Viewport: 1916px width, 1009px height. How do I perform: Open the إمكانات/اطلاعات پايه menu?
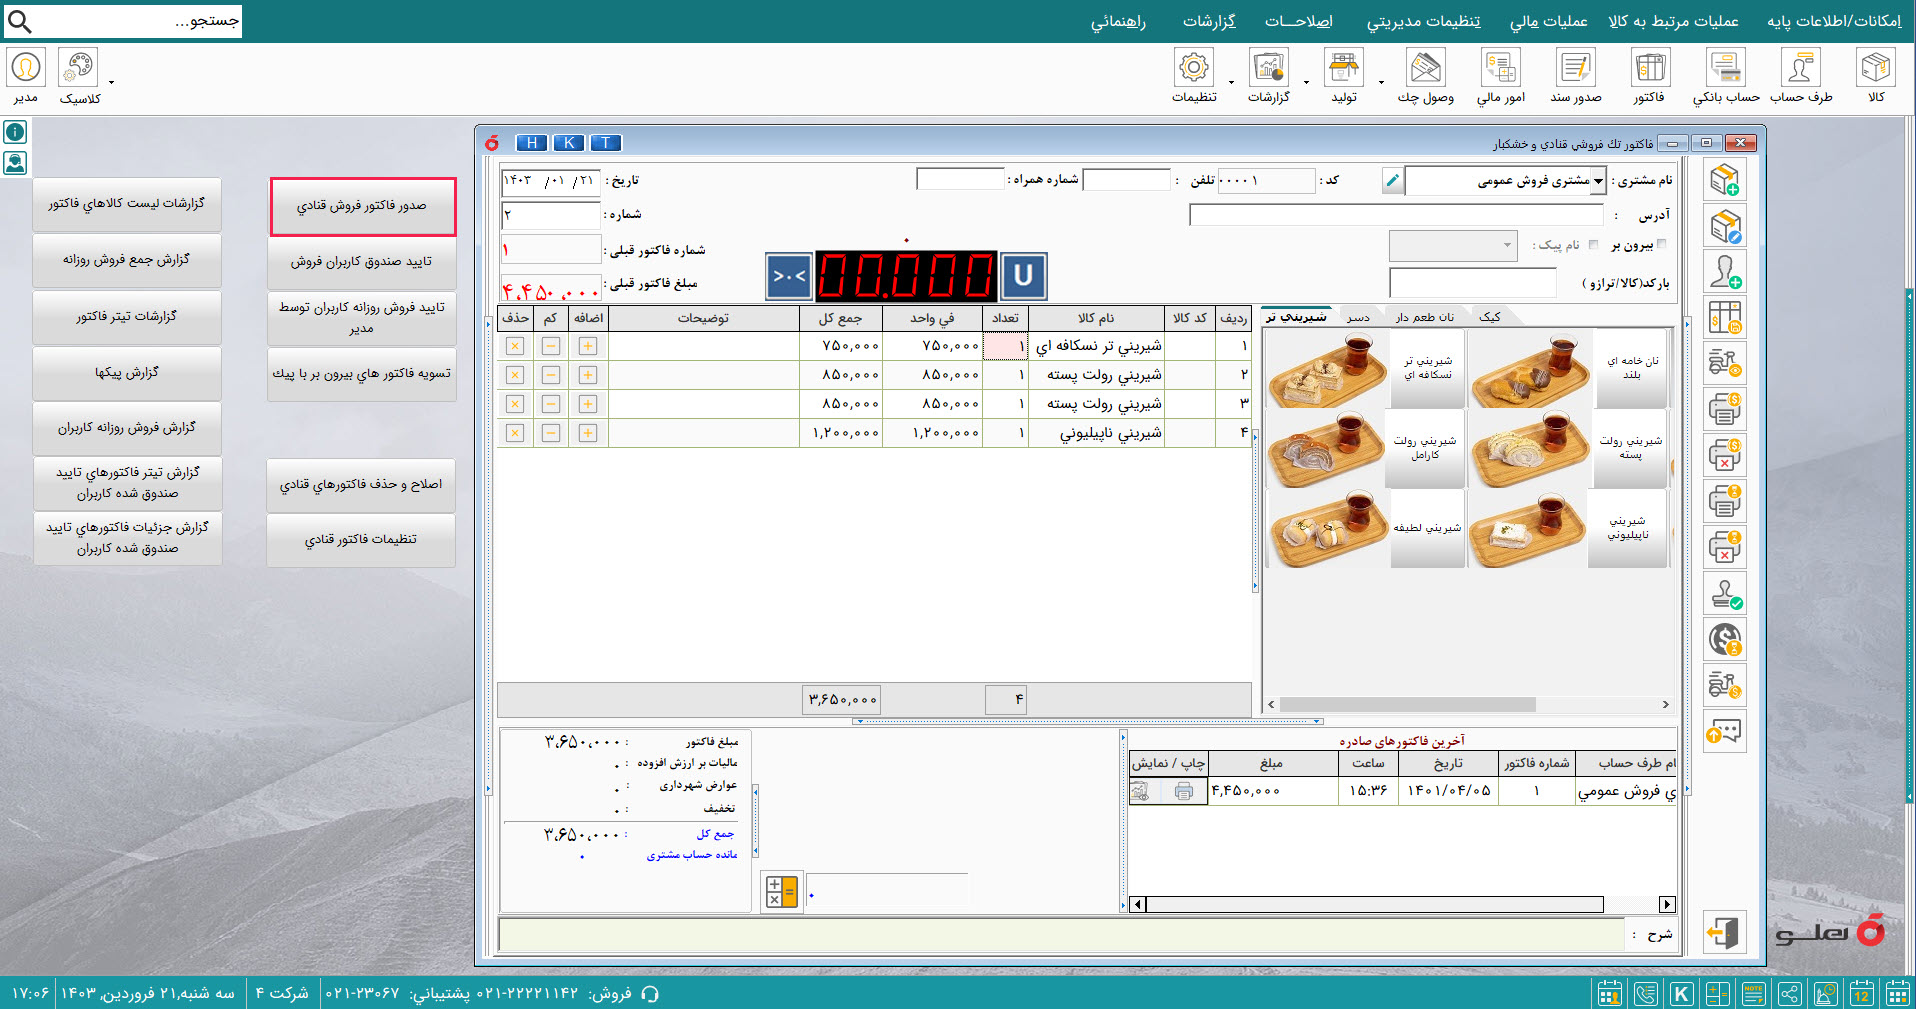pos(1834,21)
